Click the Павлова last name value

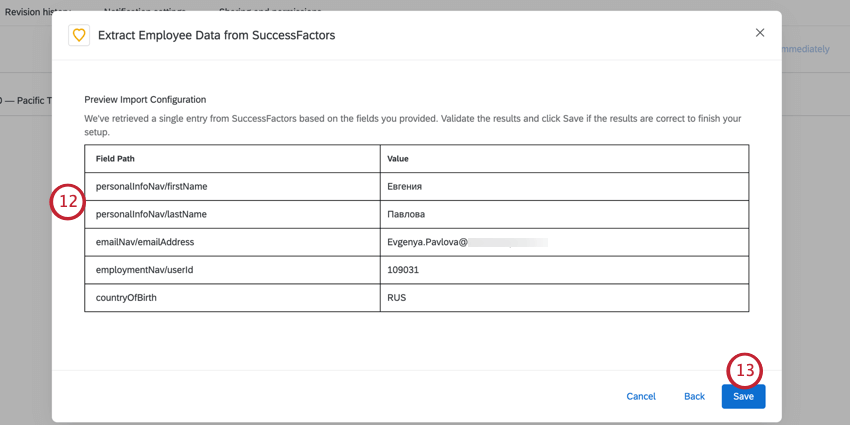(406, 214)
